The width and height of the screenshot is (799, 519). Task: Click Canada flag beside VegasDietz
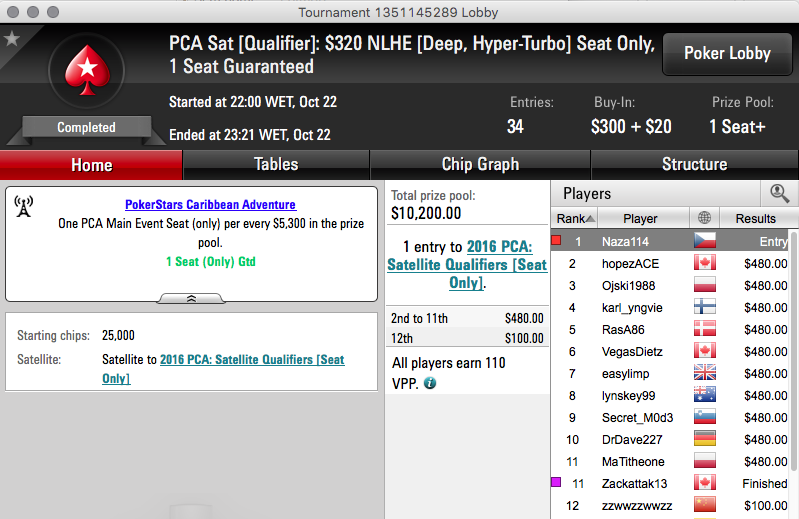point(705,351)
